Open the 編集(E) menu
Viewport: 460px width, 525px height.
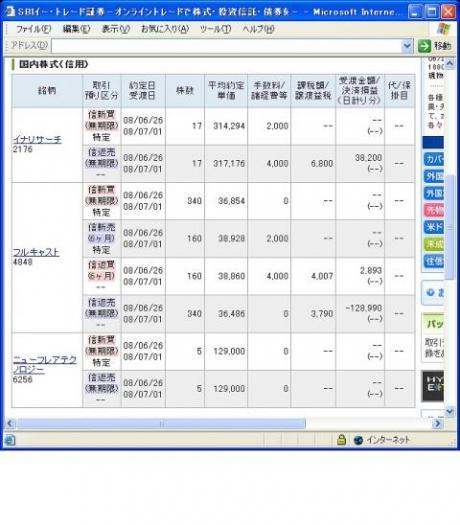[76, 29]
